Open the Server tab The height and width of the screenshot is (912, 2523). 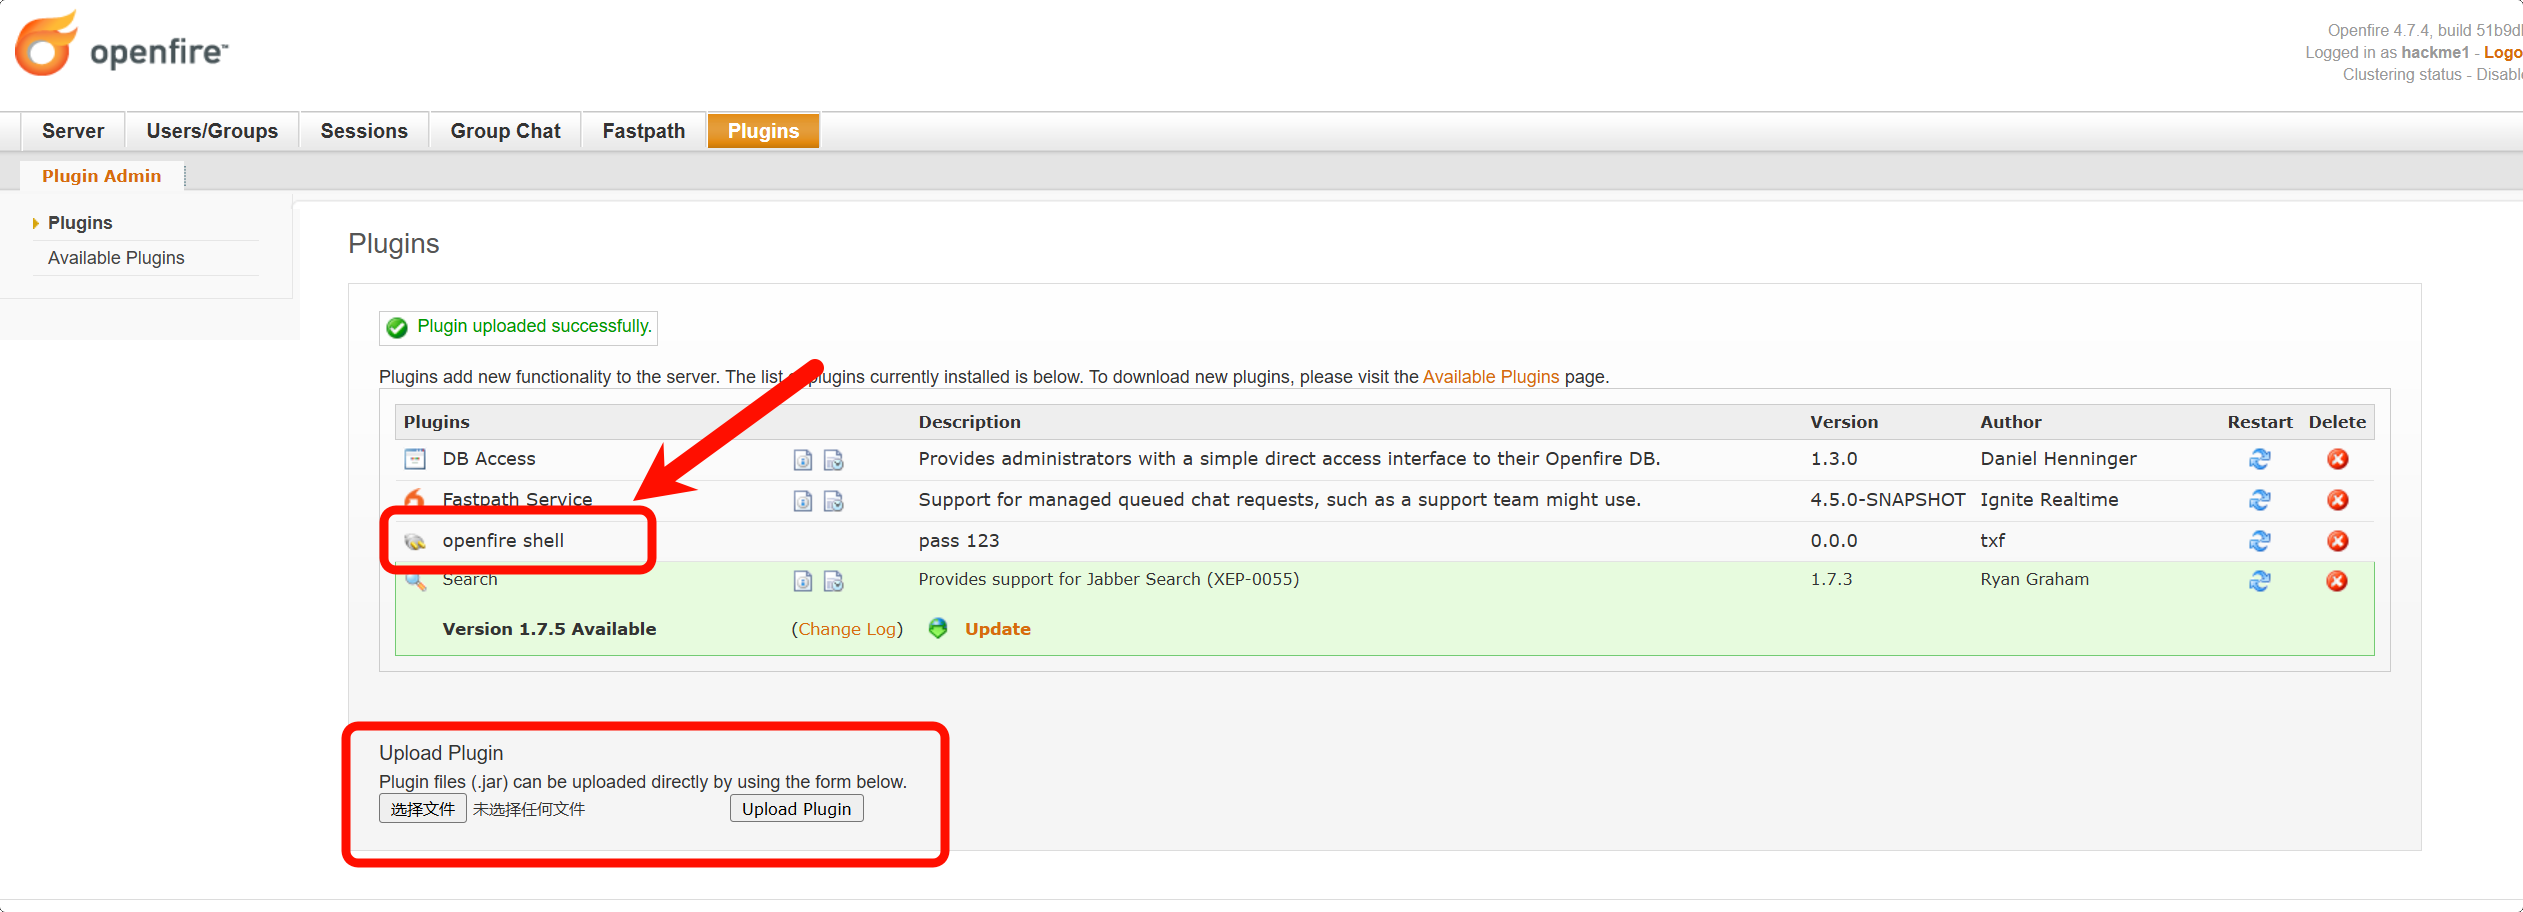73,131
